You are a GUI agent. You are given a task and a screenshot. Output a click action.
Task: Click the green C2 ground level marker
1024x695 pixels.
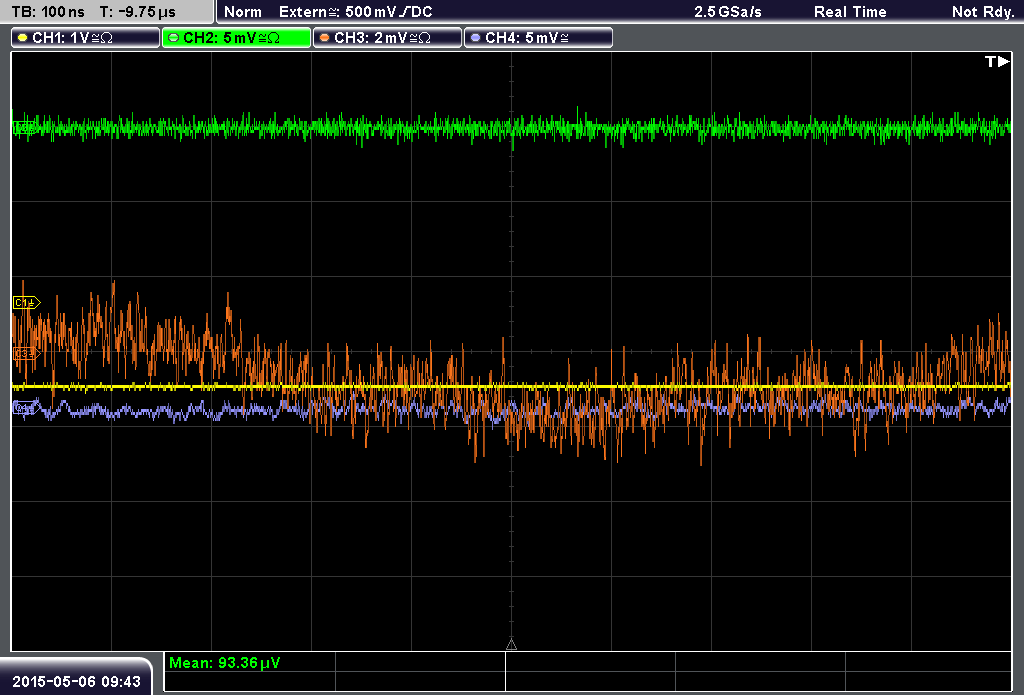pos(25,128)
